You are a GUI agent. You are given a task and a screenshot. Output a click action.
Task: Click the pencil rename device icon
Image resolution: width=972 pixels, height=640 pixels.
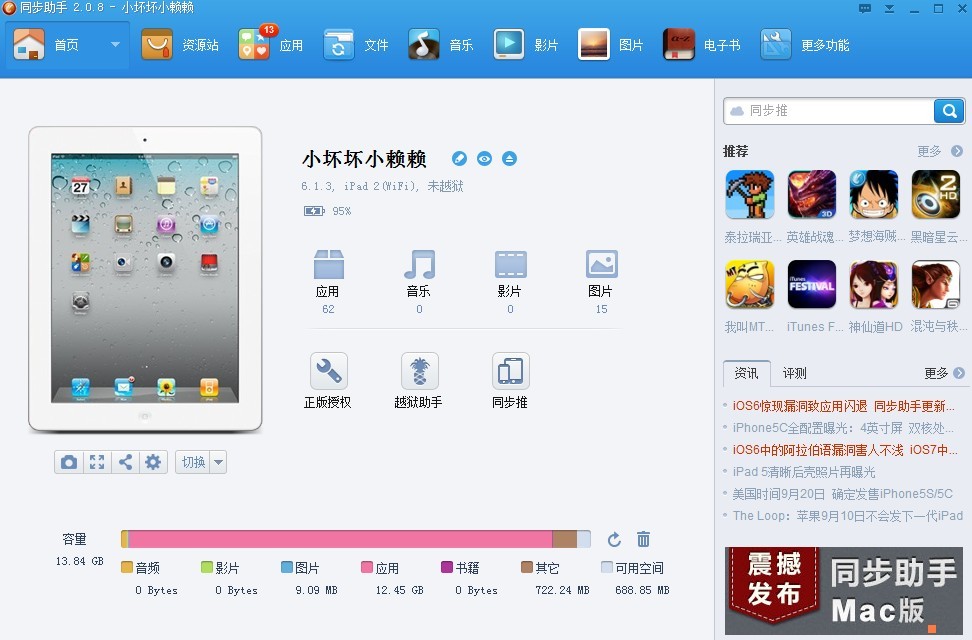pos(459,159)
